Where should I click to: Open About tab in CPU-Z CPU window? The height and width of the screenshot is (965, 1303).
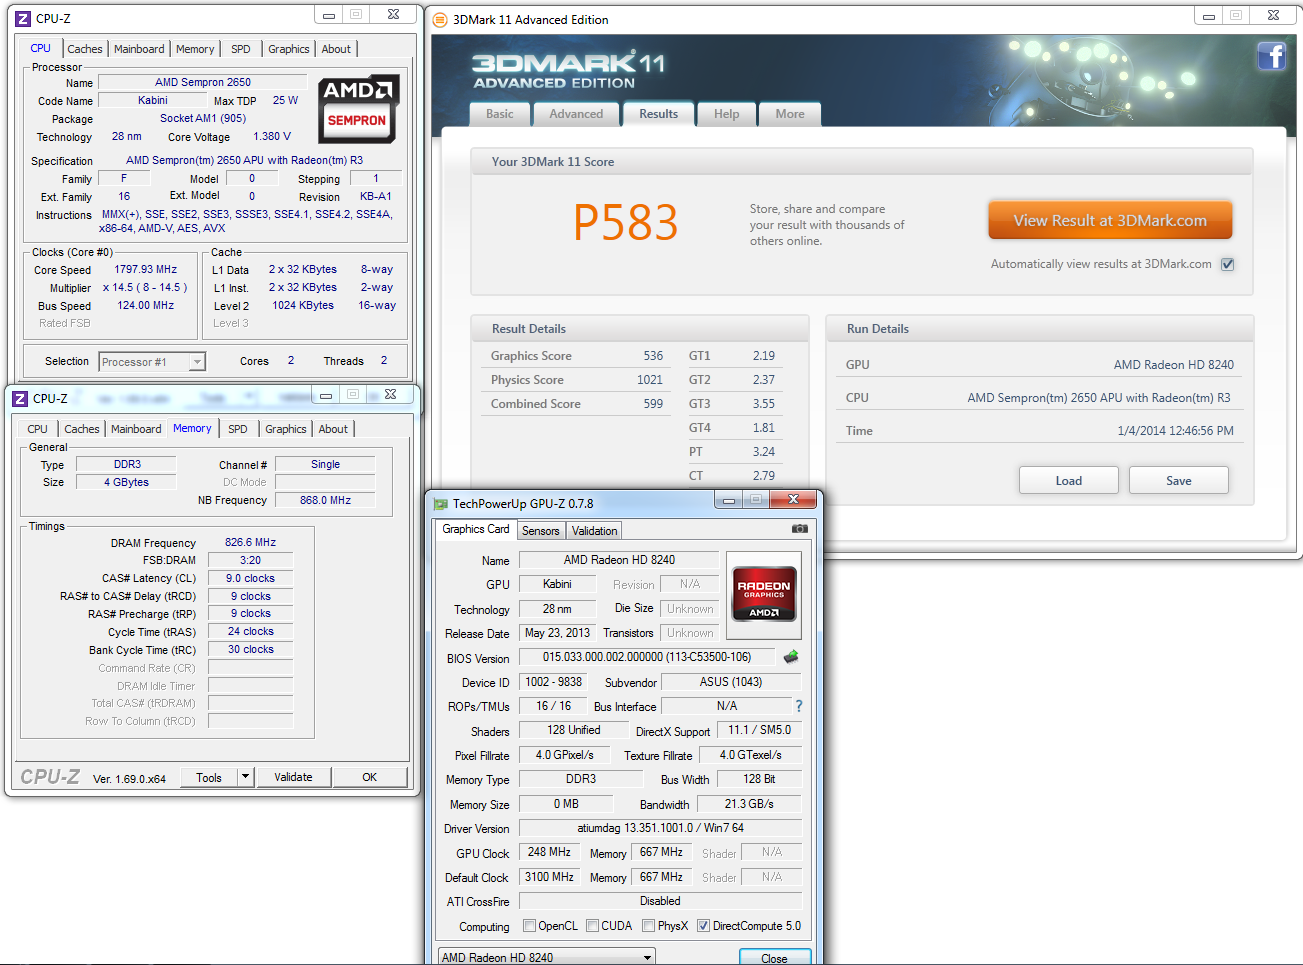[337, 49]
